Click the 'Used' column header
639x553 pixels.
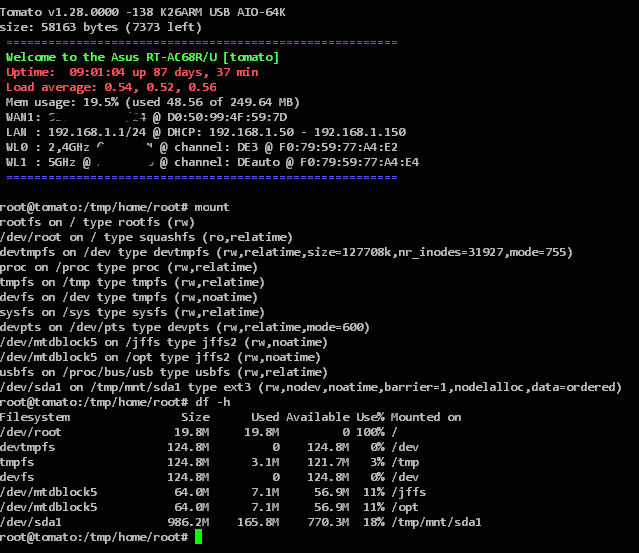click(x=265, y=418)
